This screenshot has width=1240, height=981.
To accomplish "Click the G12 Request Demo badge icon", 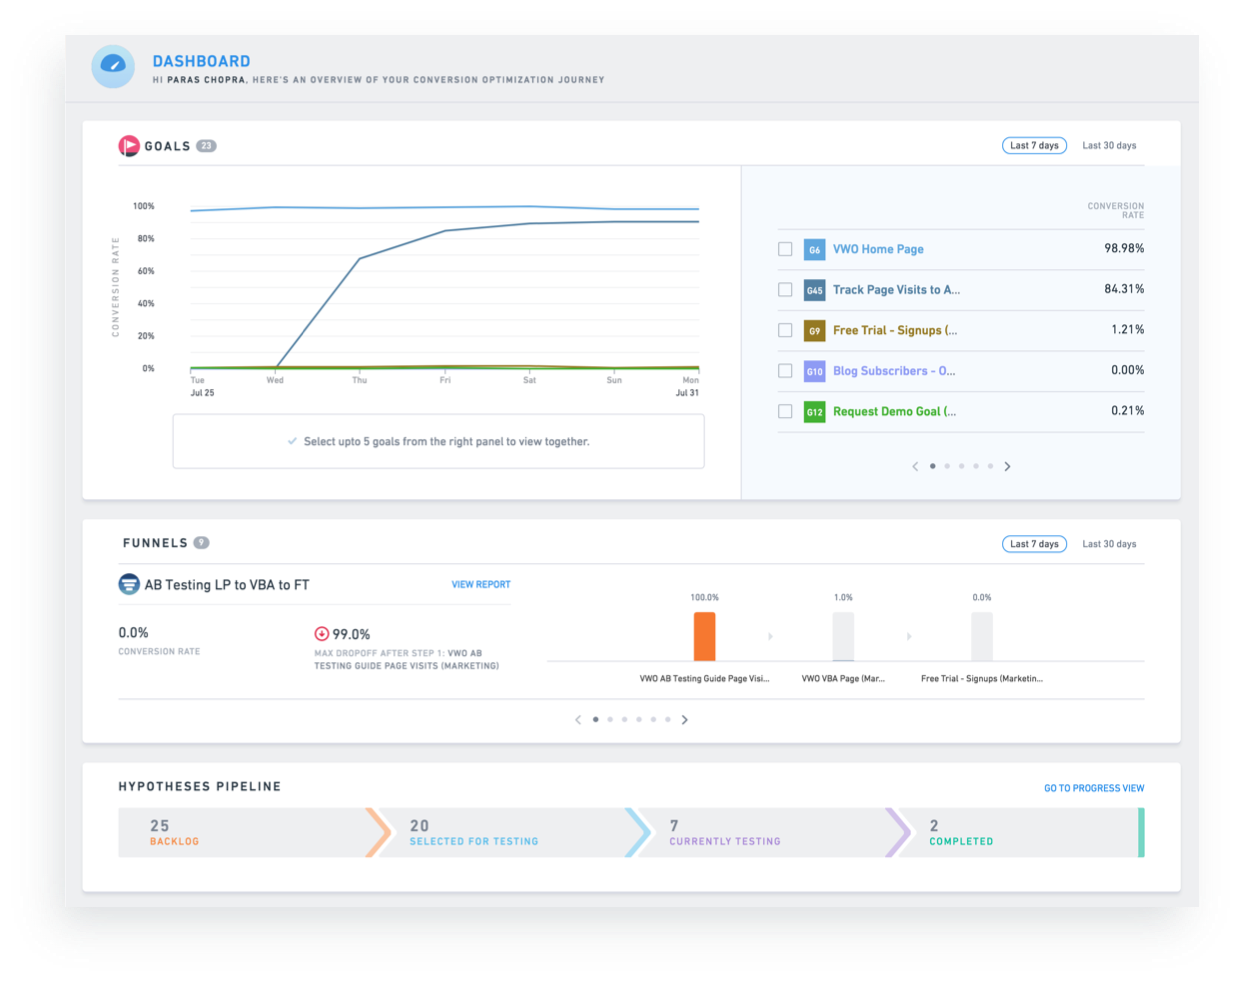I will pyautogui.click(x=812, y=411).
